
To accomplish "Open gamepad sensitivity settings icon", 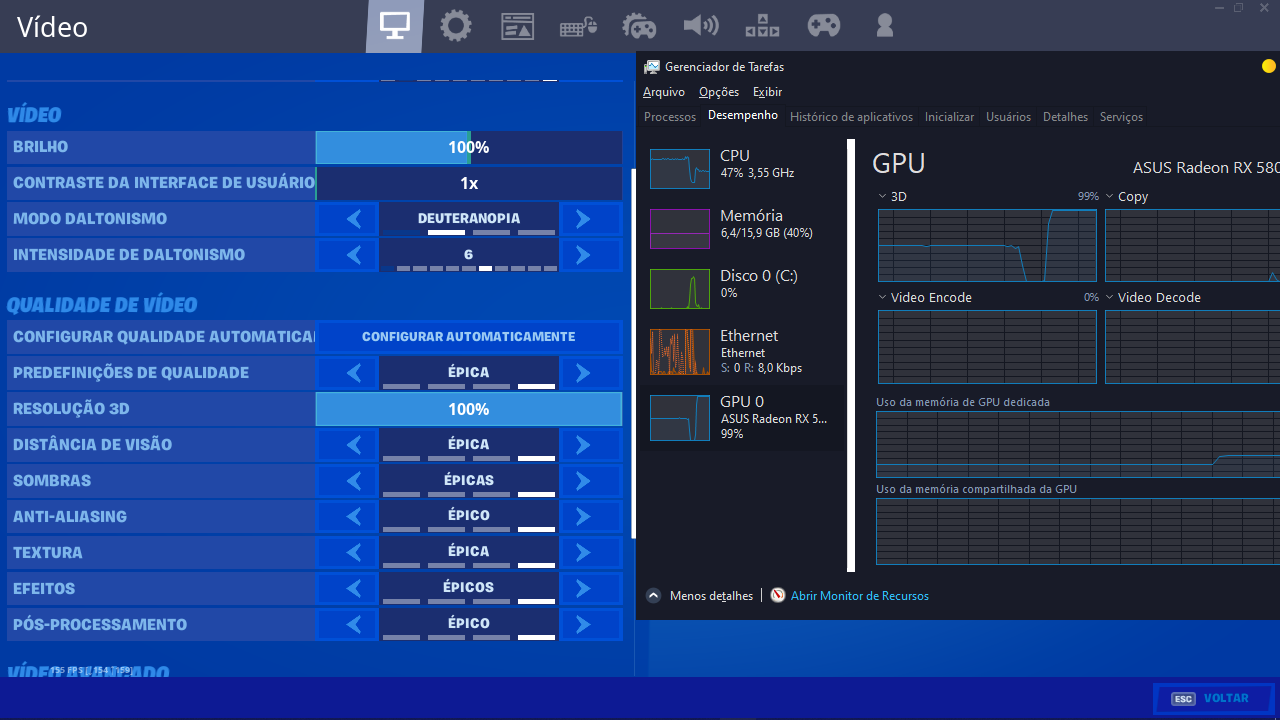I will click(x=824, y=26).
